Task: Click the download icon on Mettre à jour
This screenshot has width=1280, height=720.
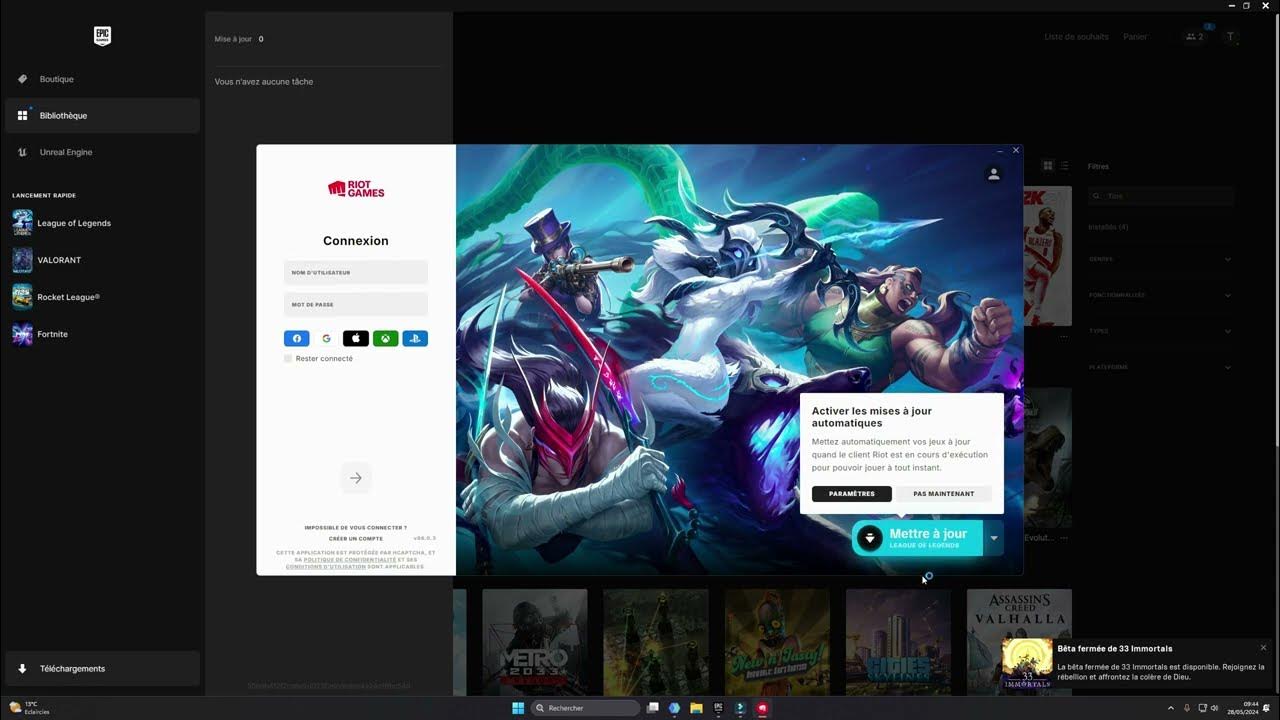Action: click(870, 538)
